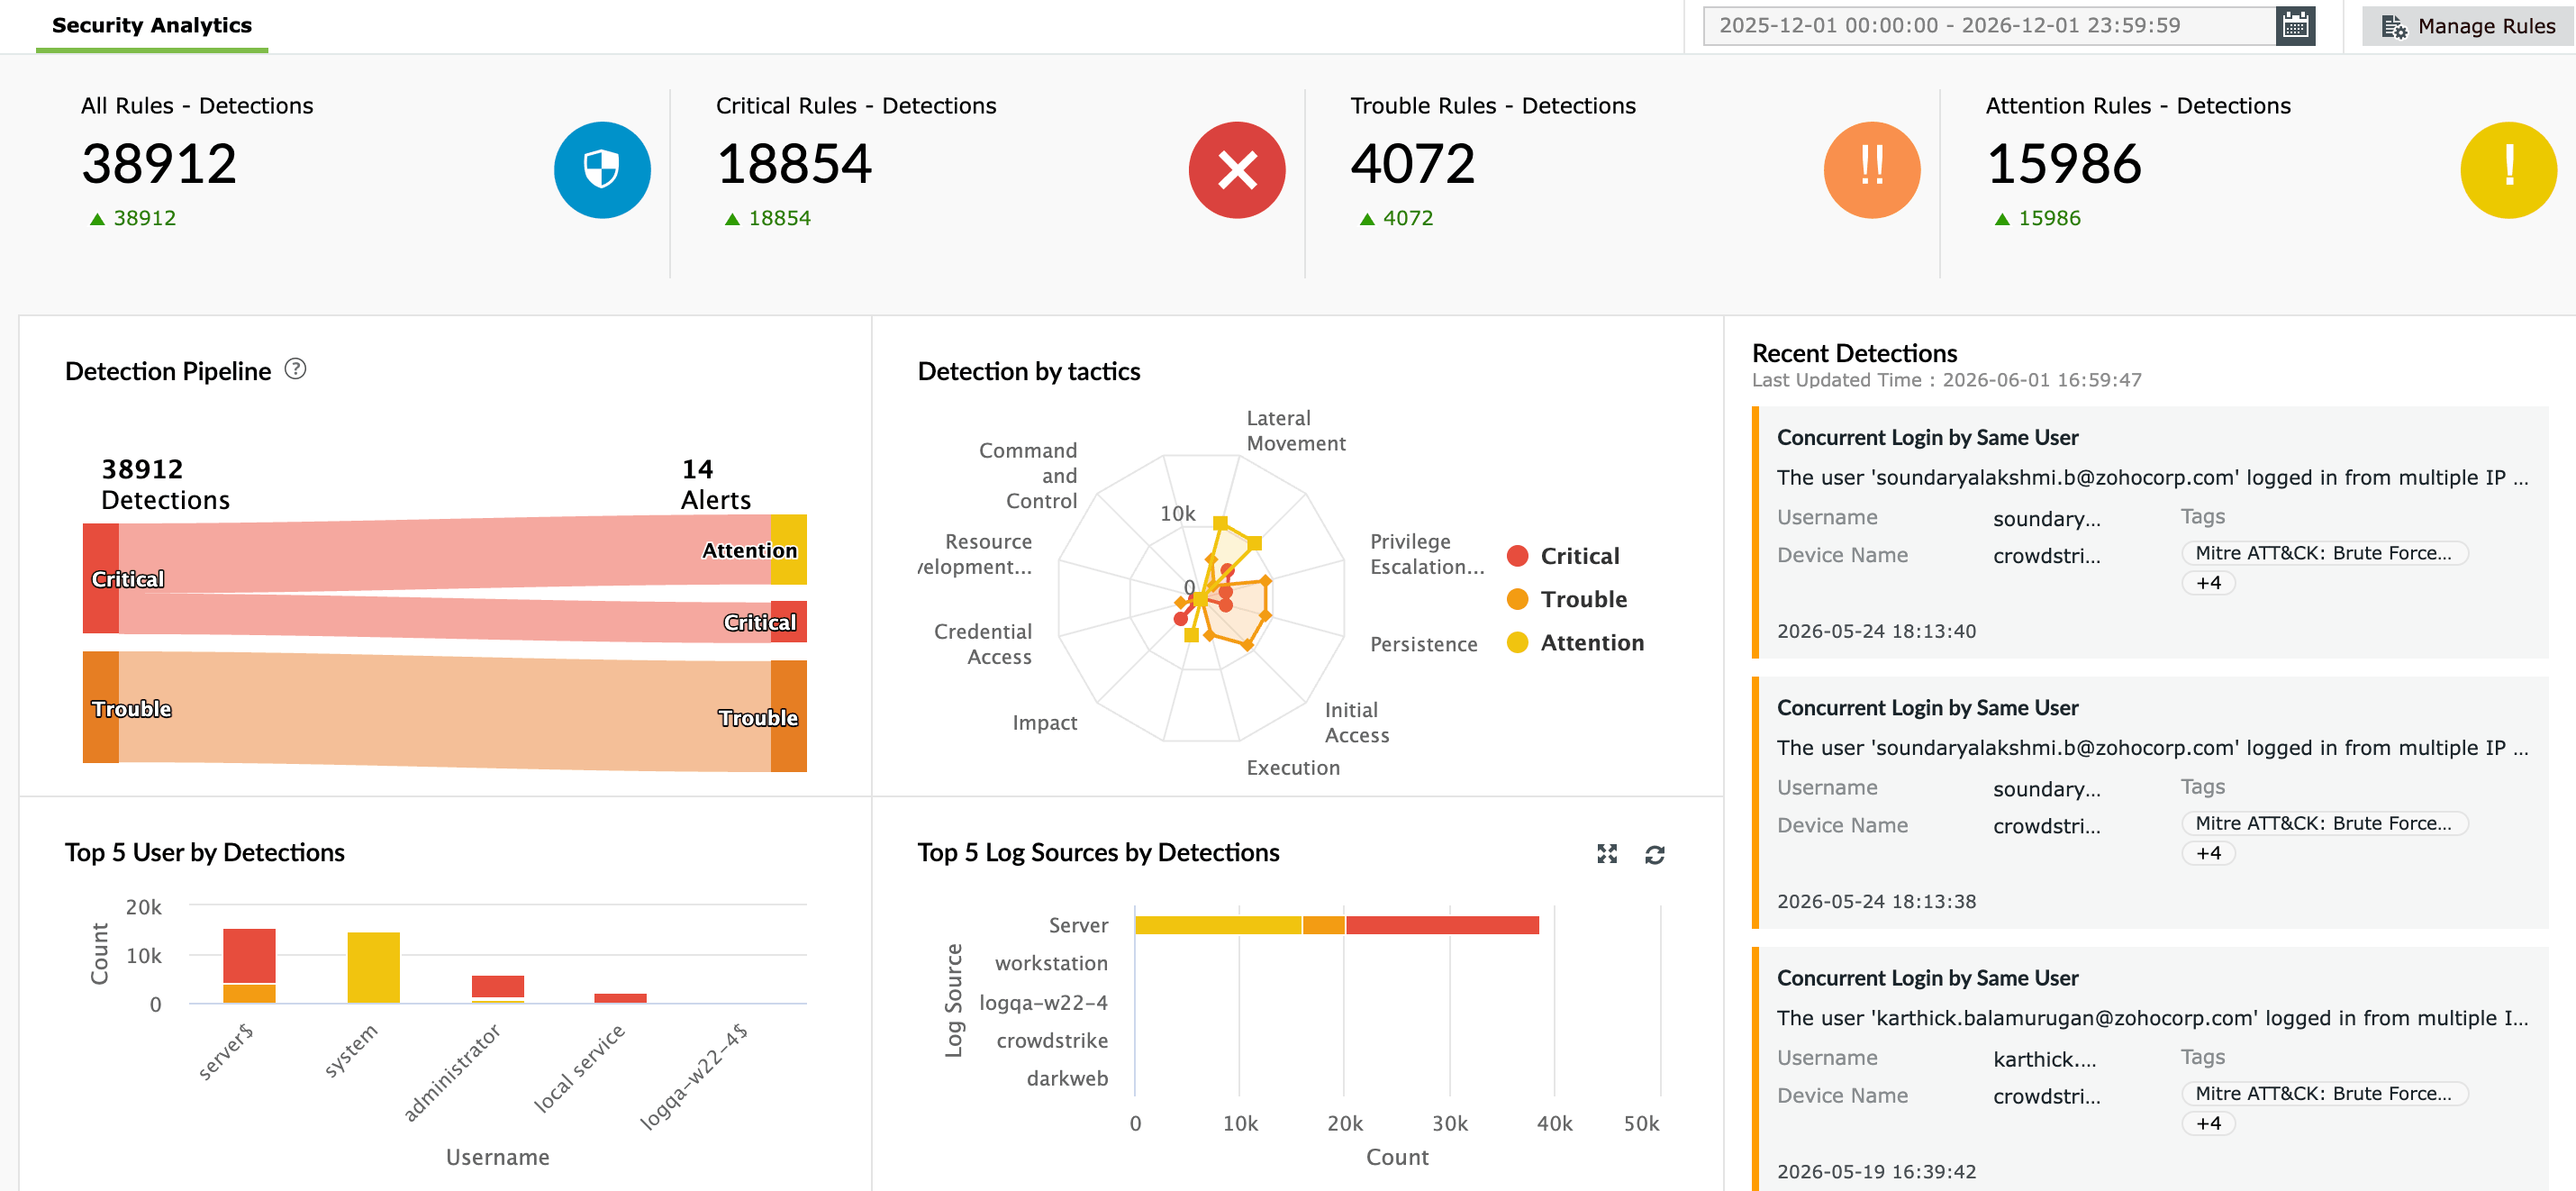
Task: Click the Lateral Movement axis label
Action: pos(1296,431)
